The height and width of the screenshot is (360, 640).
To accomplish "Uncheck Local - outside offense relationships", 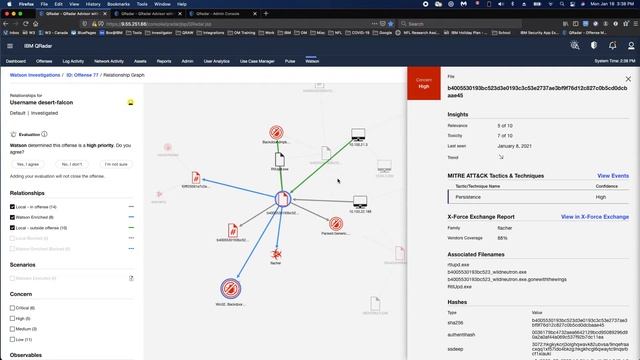I will [x=12, y=228].
